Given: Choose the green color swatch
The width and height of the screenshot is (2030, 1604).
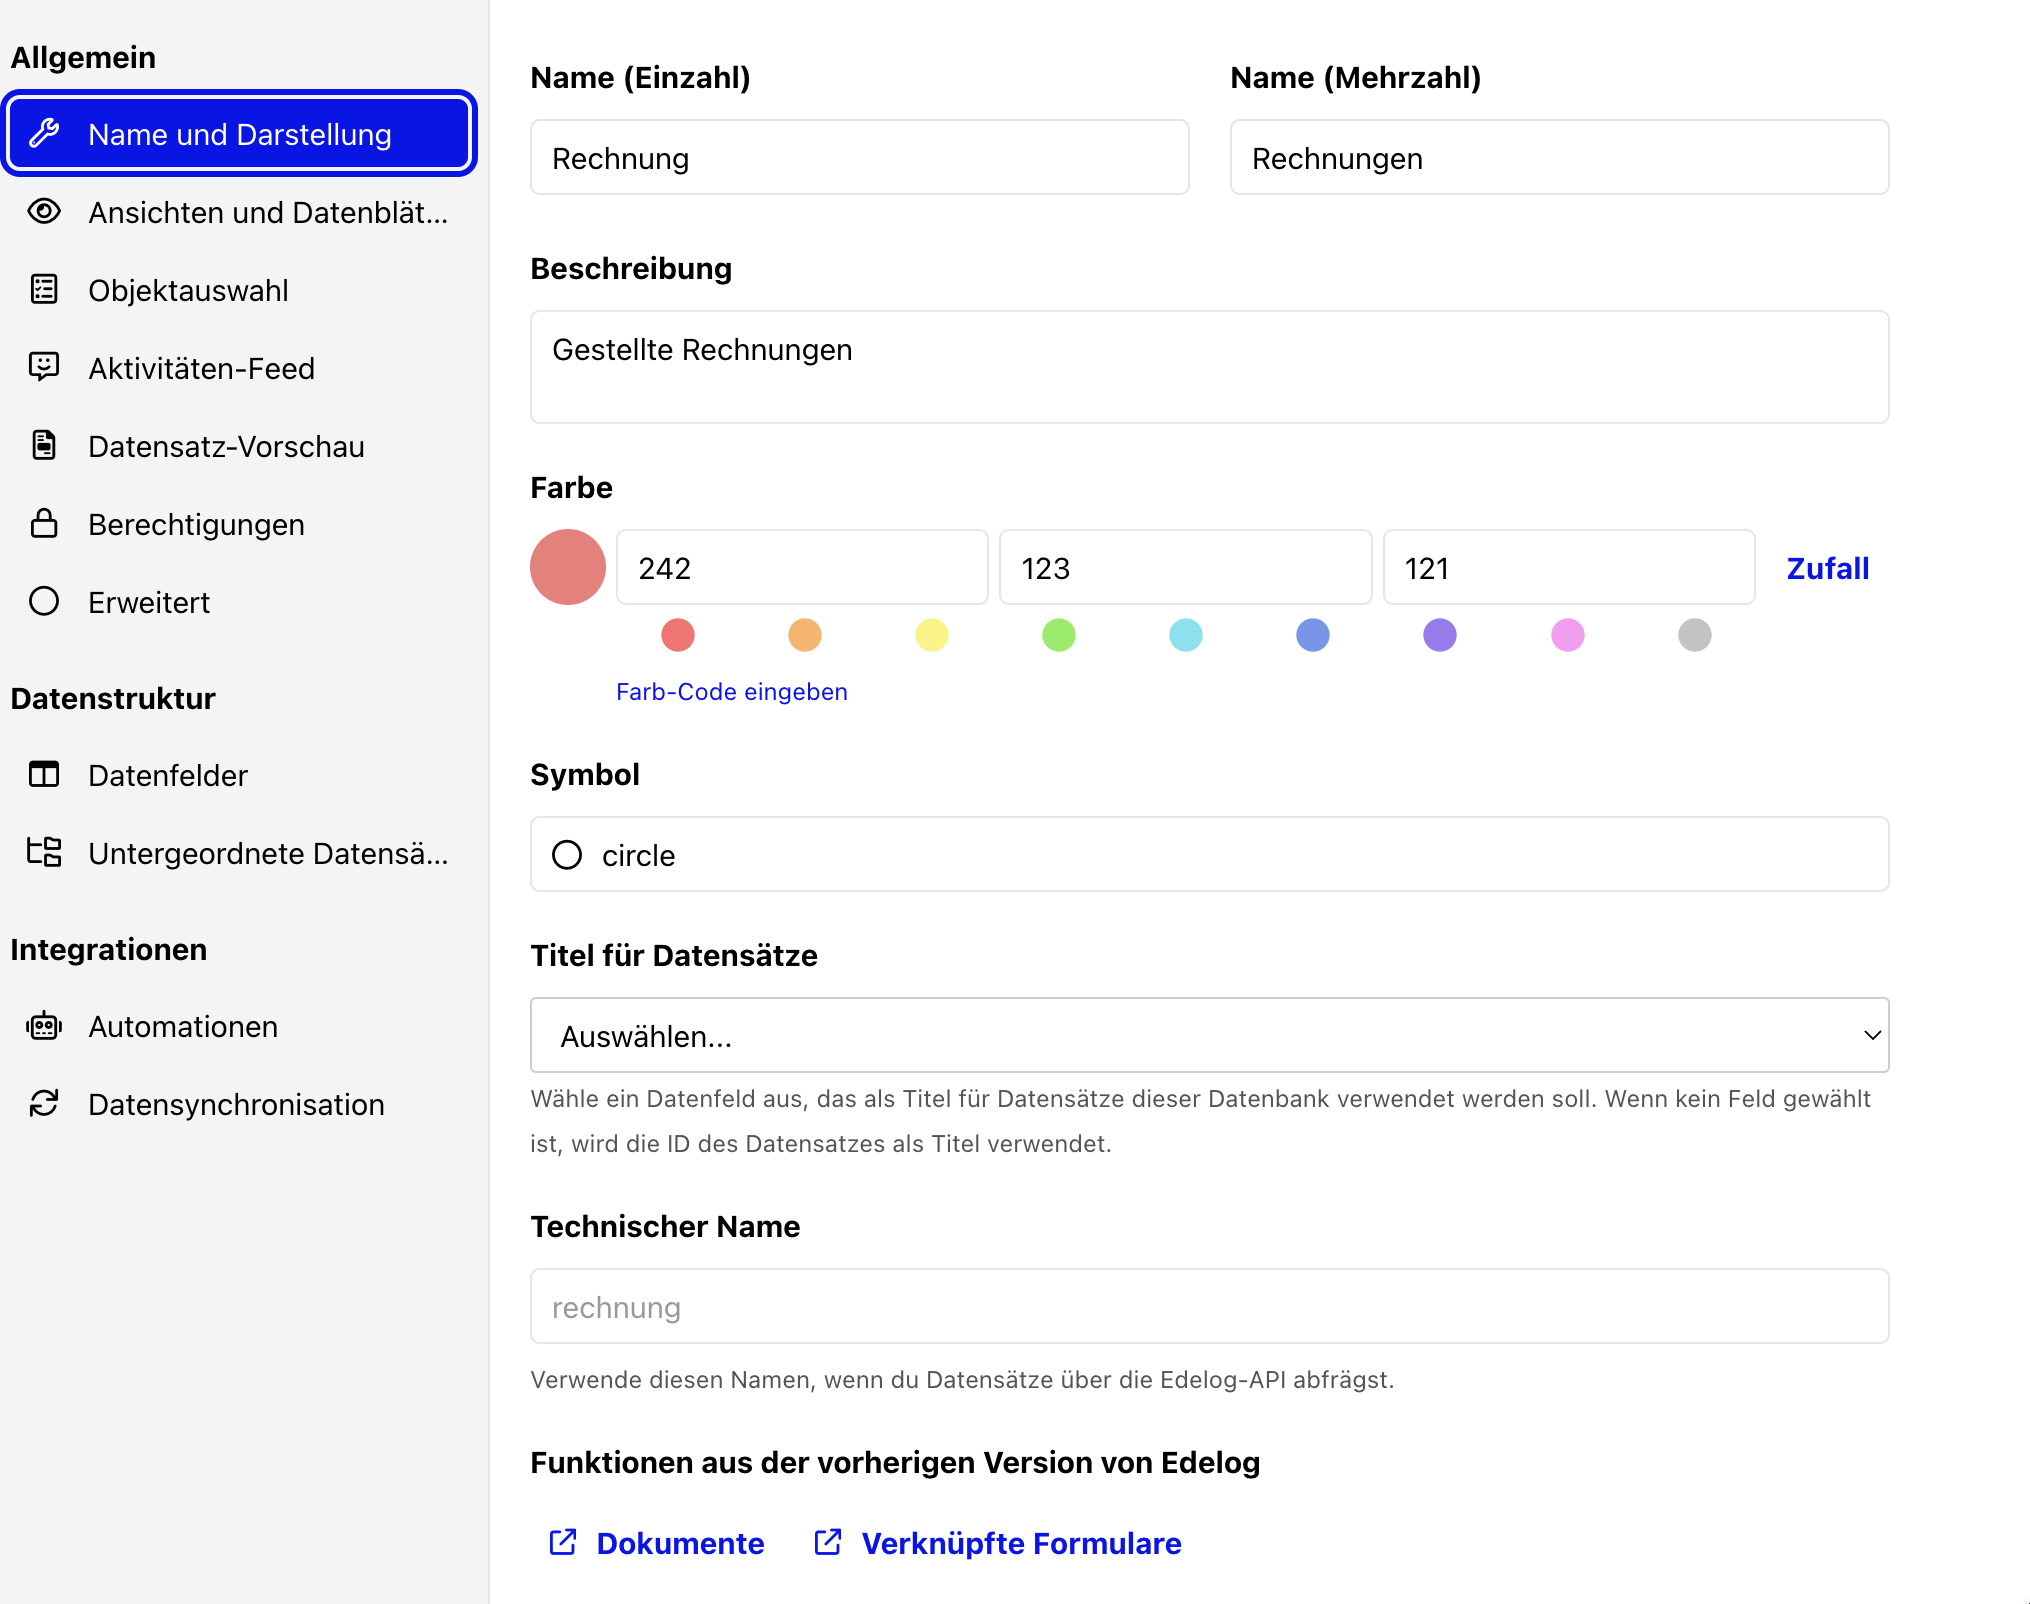Looking at the screenshot, I should click(x=1059, y=635).
